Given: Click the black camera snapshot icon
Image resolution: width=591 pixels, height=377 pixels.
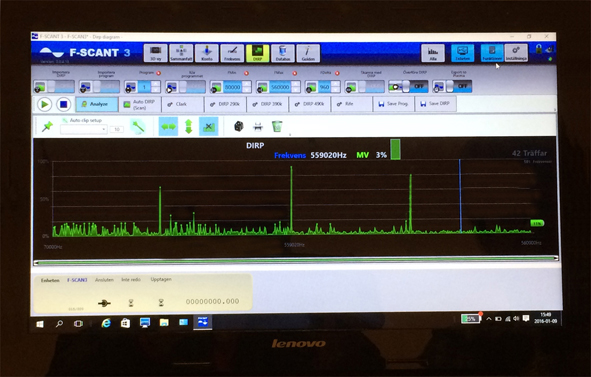Looking at the screenshot, I should [239, 126].
